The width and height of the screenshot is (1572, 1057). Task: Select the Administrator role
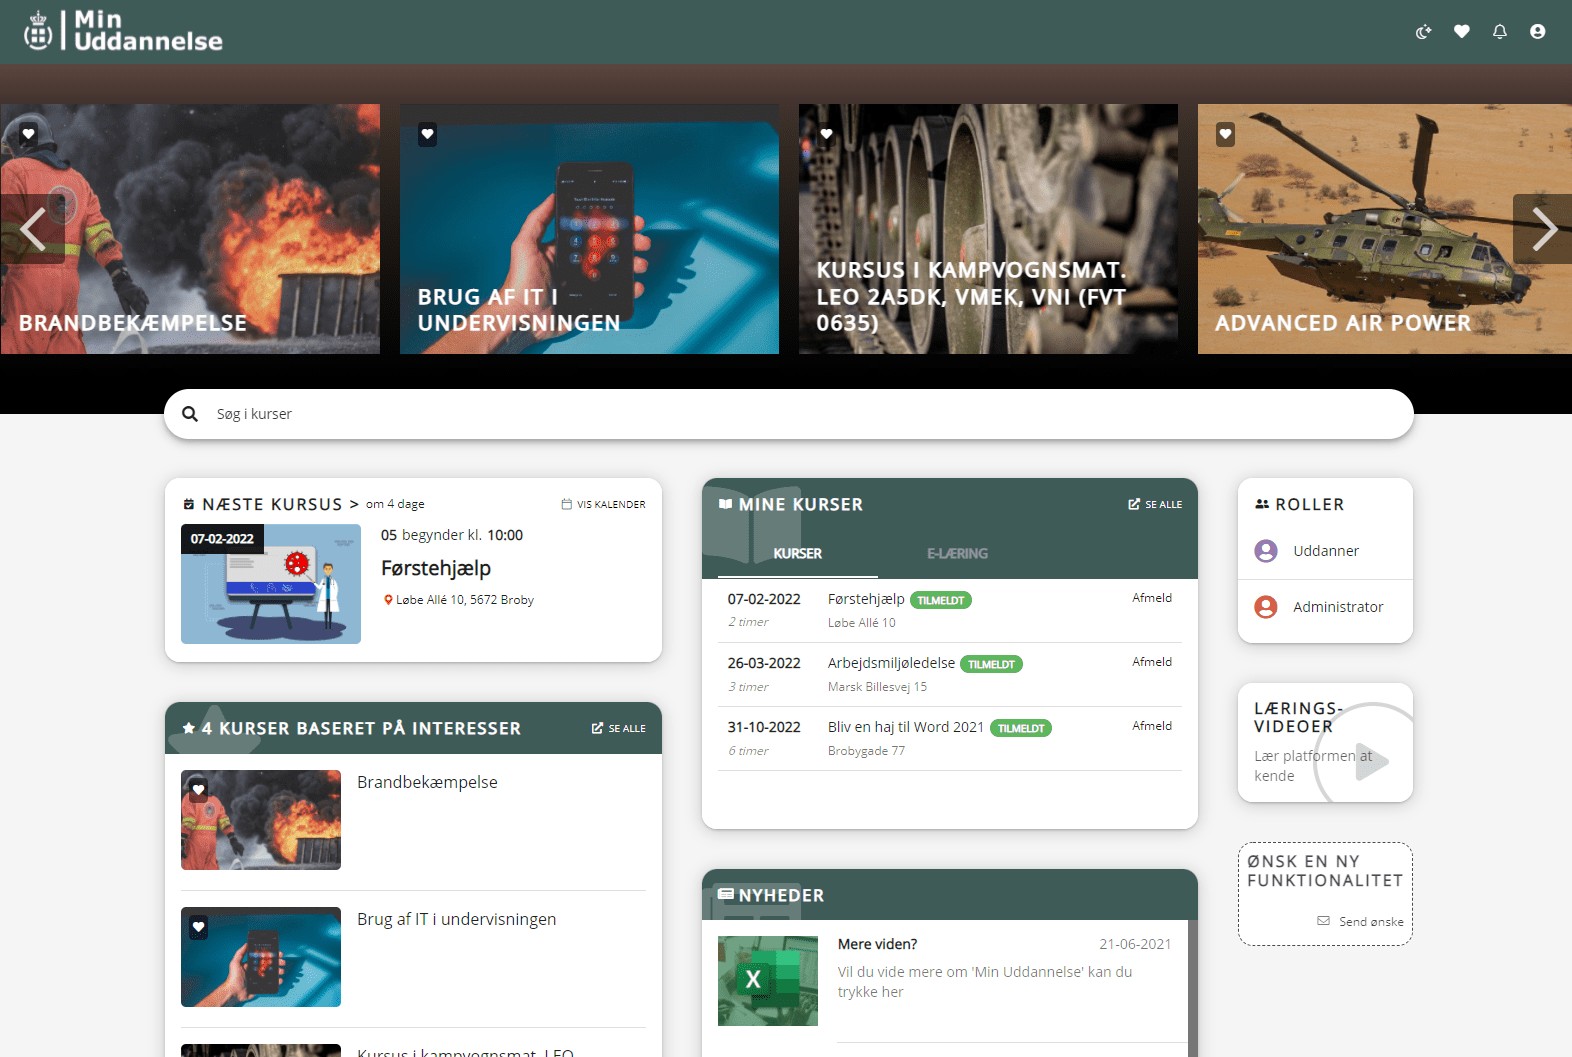point(1325,607)
